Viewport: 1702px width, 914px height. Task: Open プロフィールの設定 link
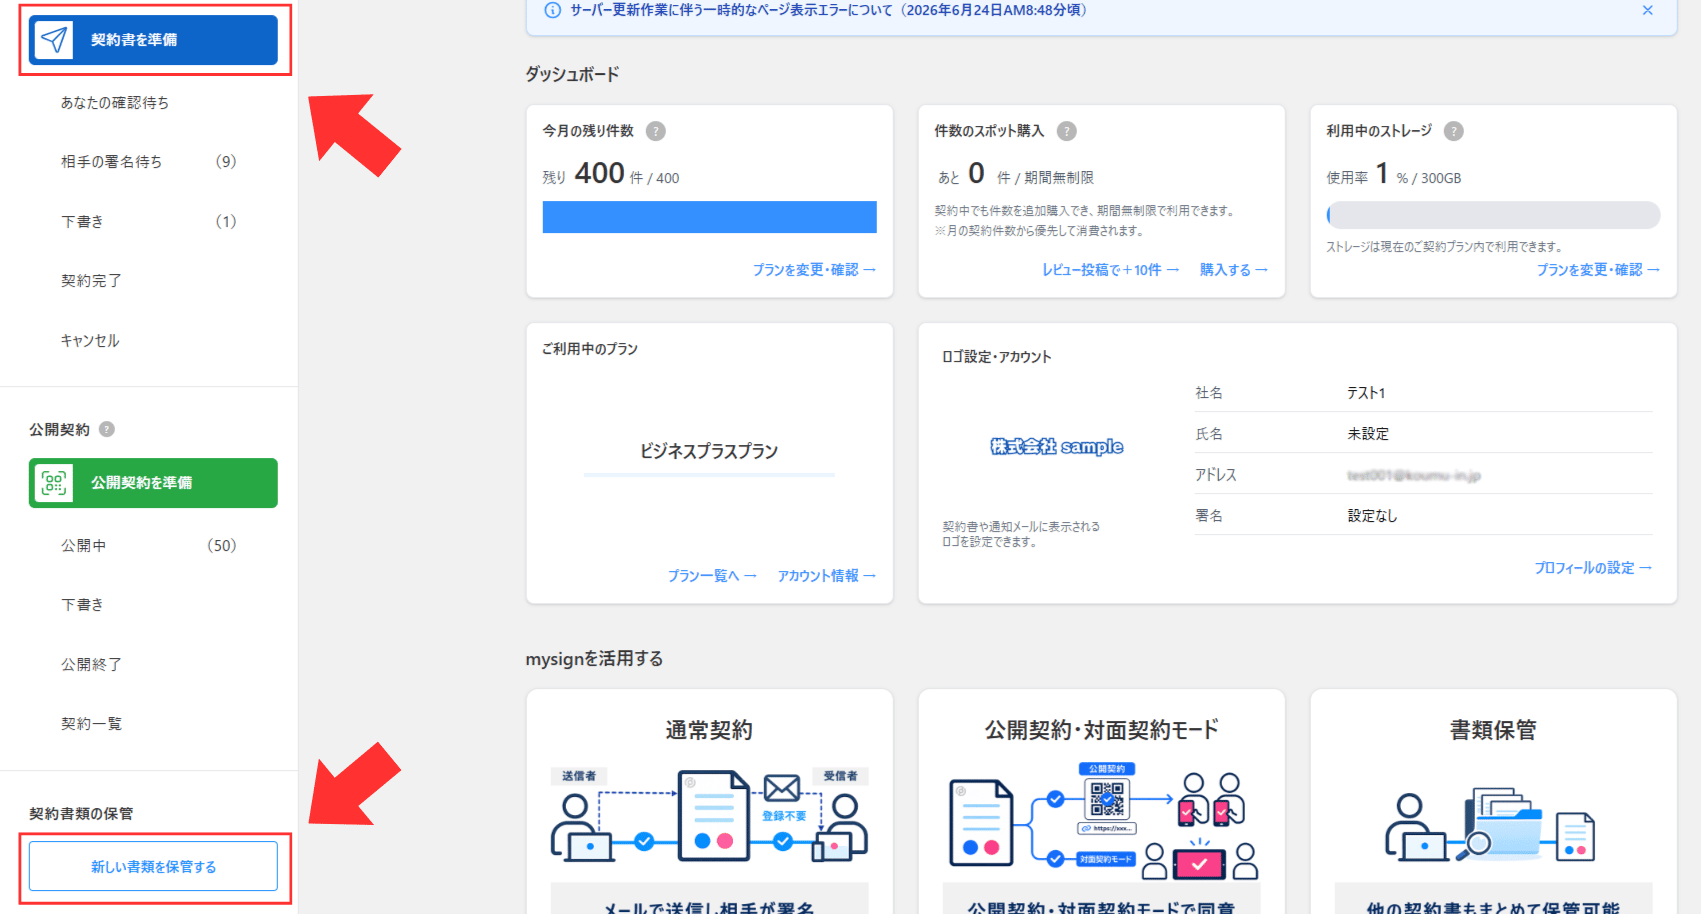(x=1593, y=568)
